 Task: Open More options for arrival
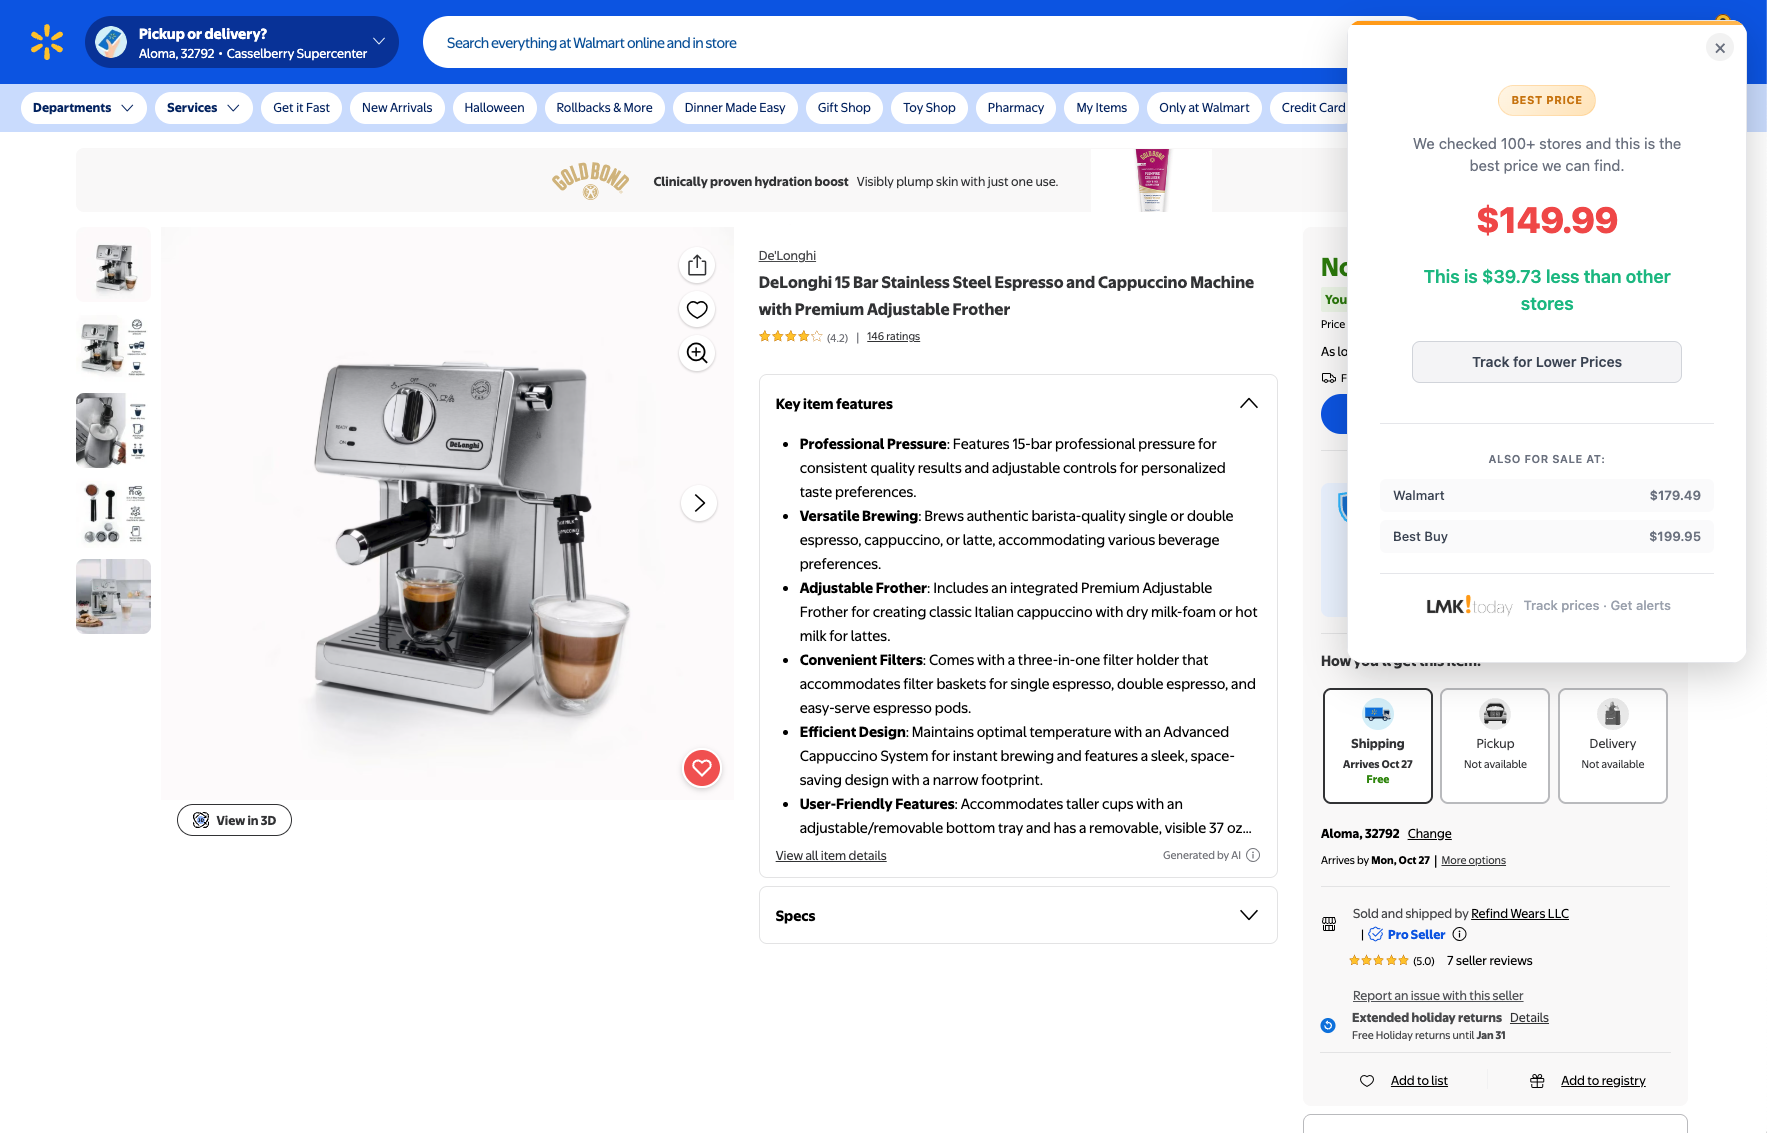tap(1473, 861)
